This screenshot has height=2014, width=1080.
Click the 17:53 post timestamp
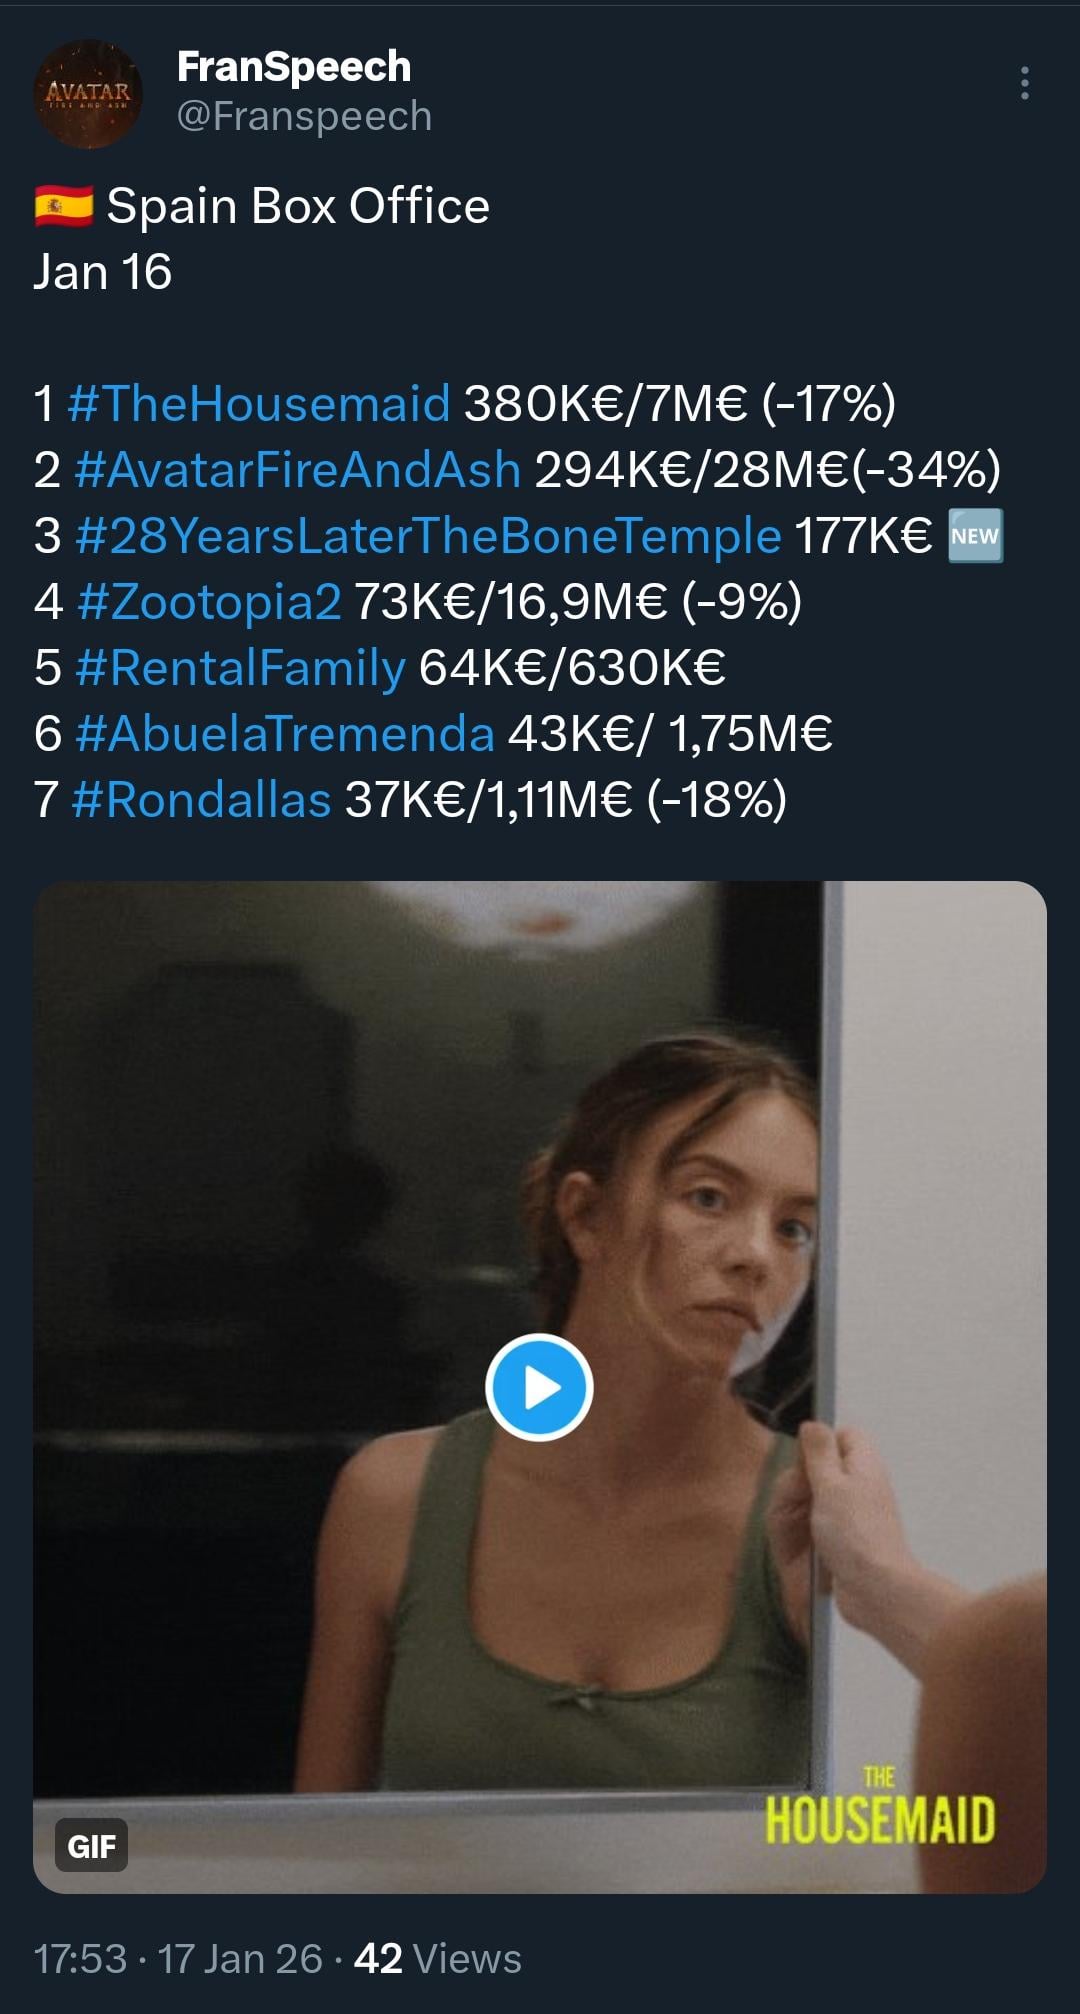coord(80,1958)
